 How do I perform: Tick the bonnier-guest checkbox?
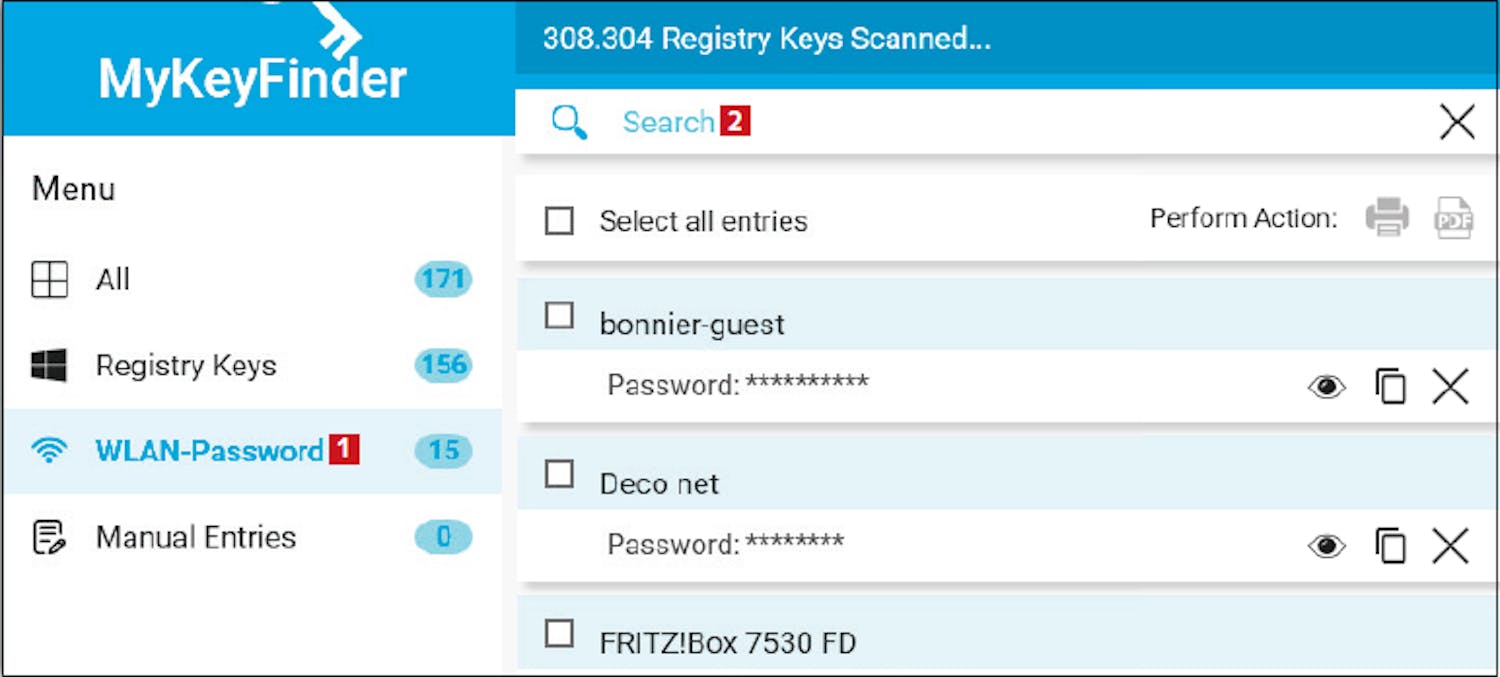[x=559, y=316]
